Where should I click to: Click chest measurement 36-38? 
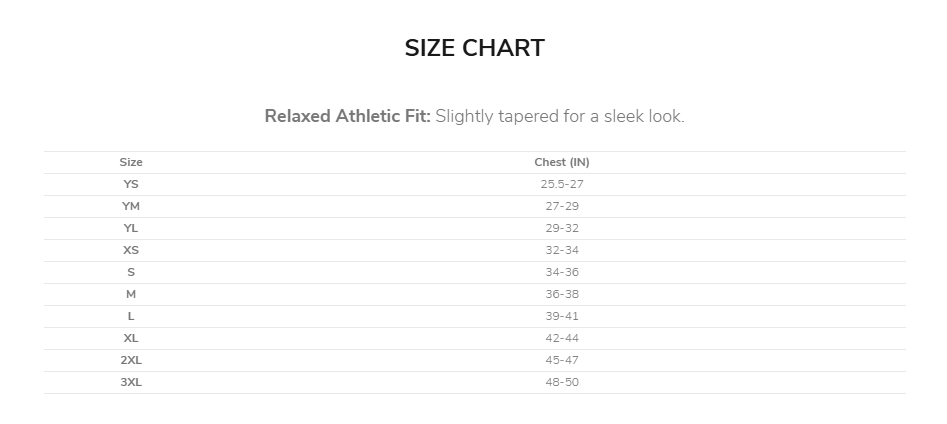tap(561, 294)
